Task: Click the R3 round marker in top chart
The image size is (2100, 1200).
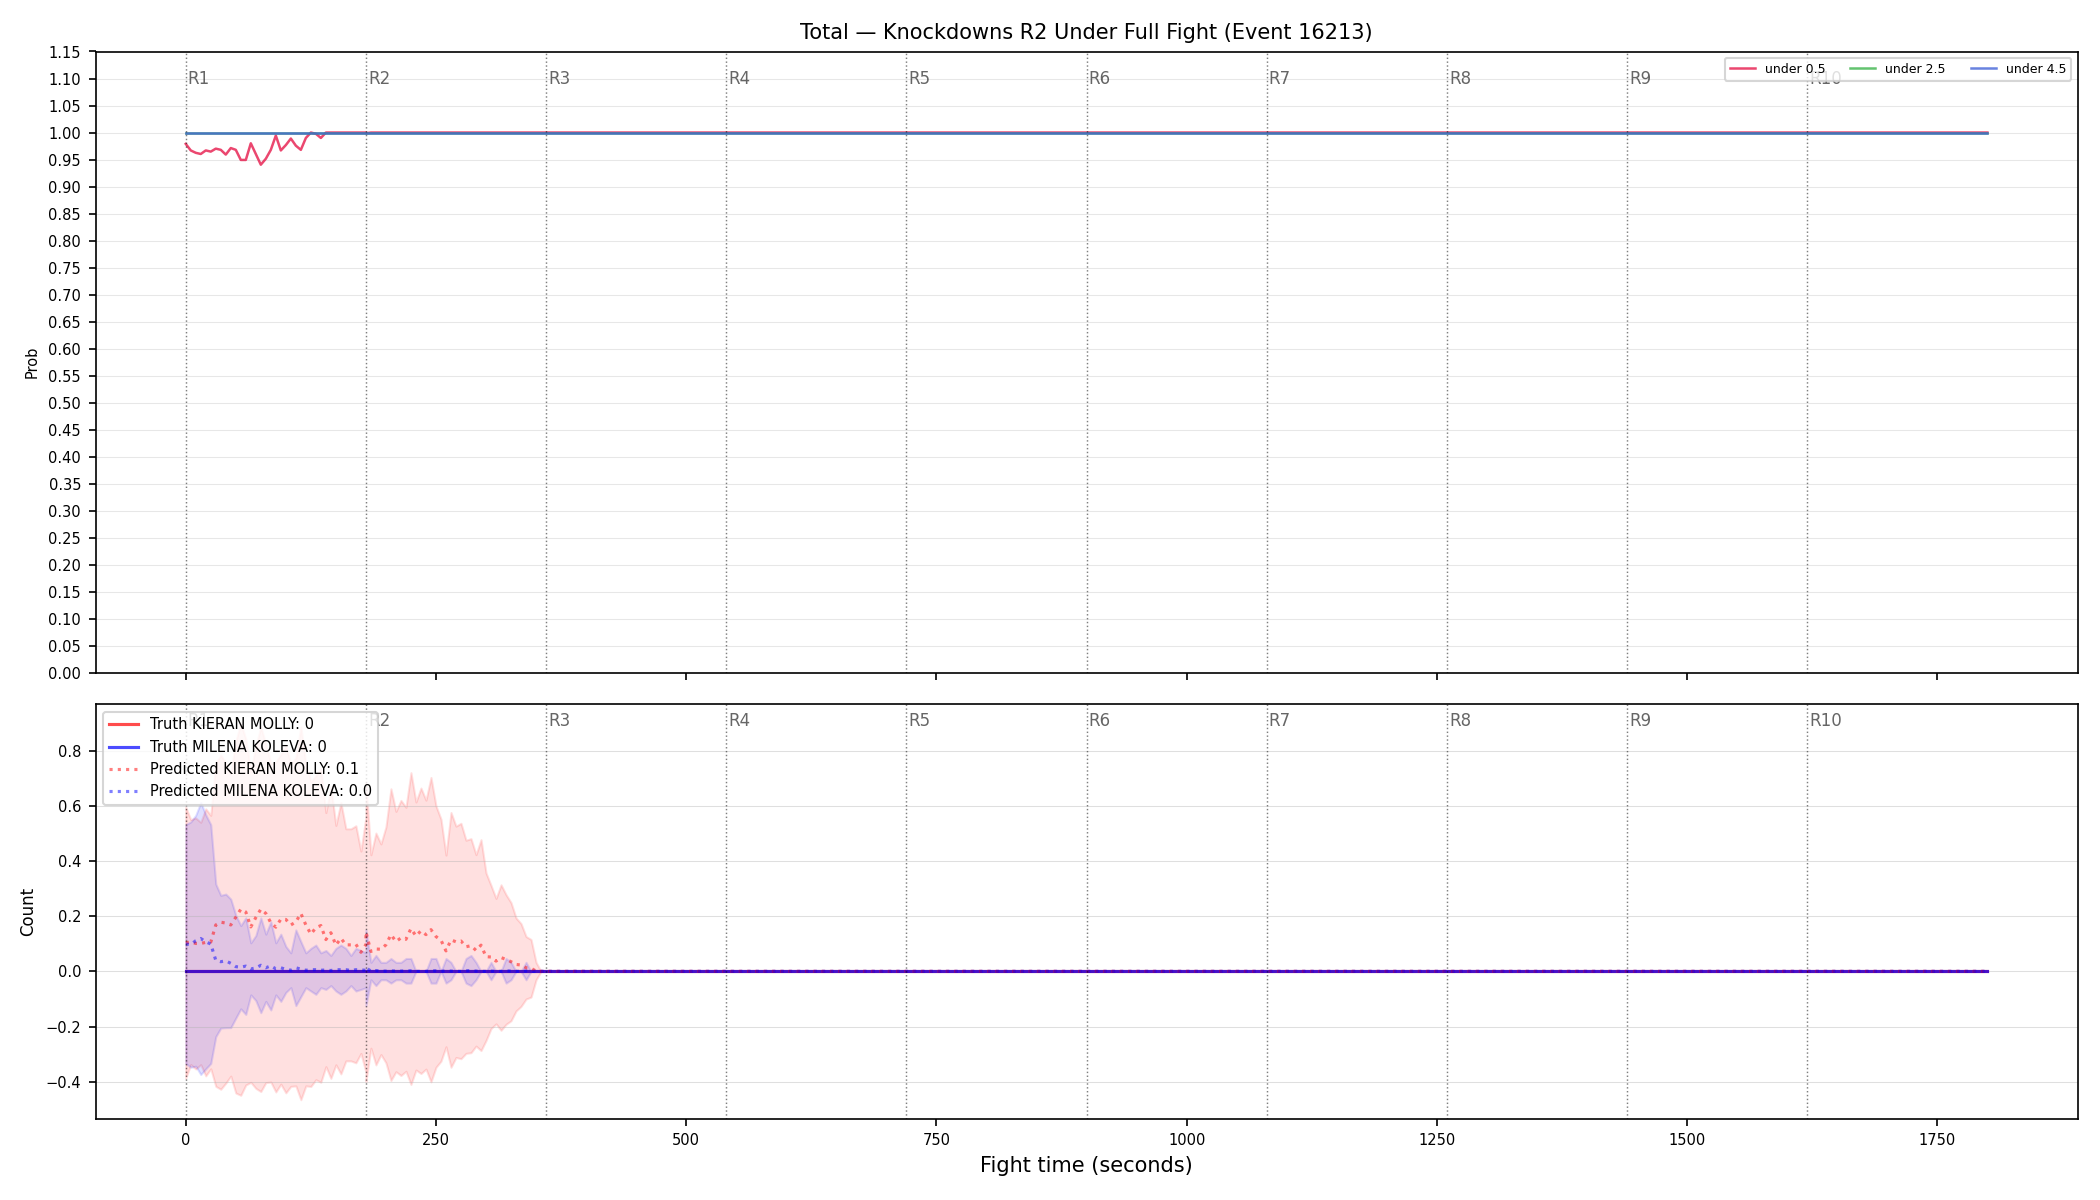Action: 559,78
